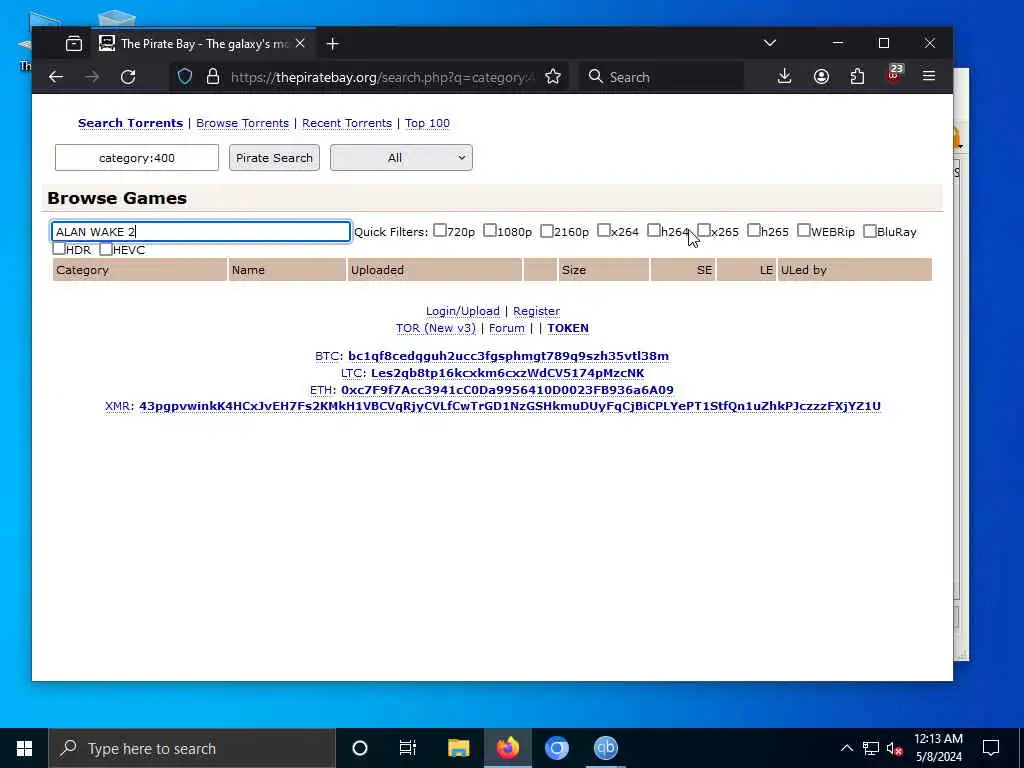1024x768 pixels.
Task: Open a new browser tab
Action: [x=332, y=44]
